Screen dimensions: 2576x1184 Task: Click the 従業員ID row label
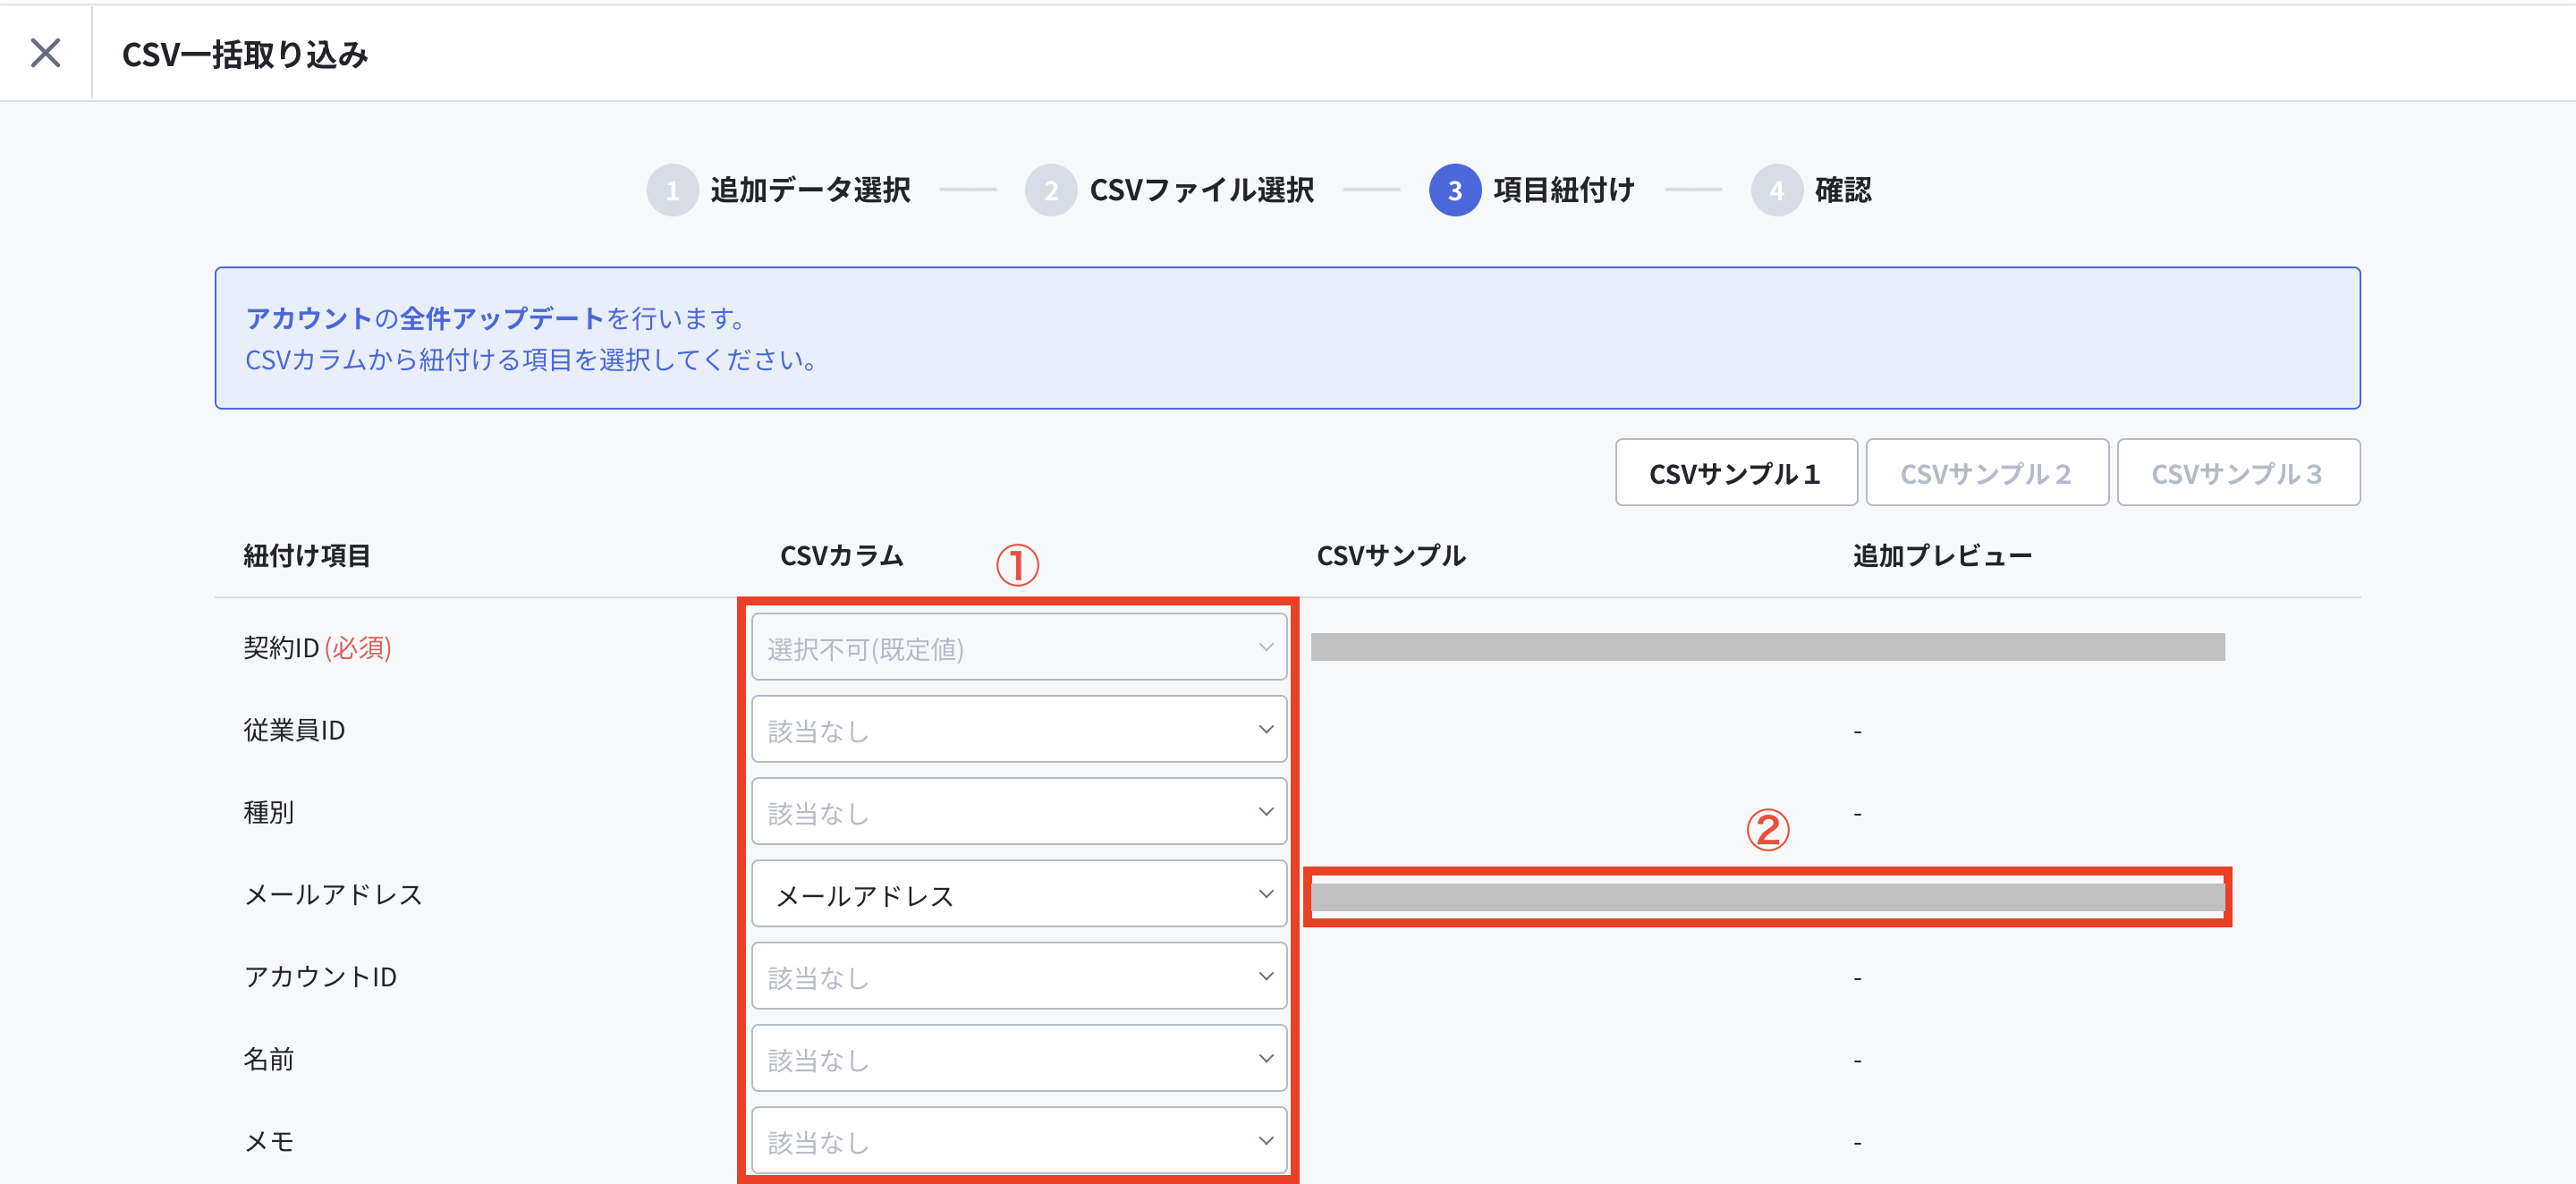[294, 730]
